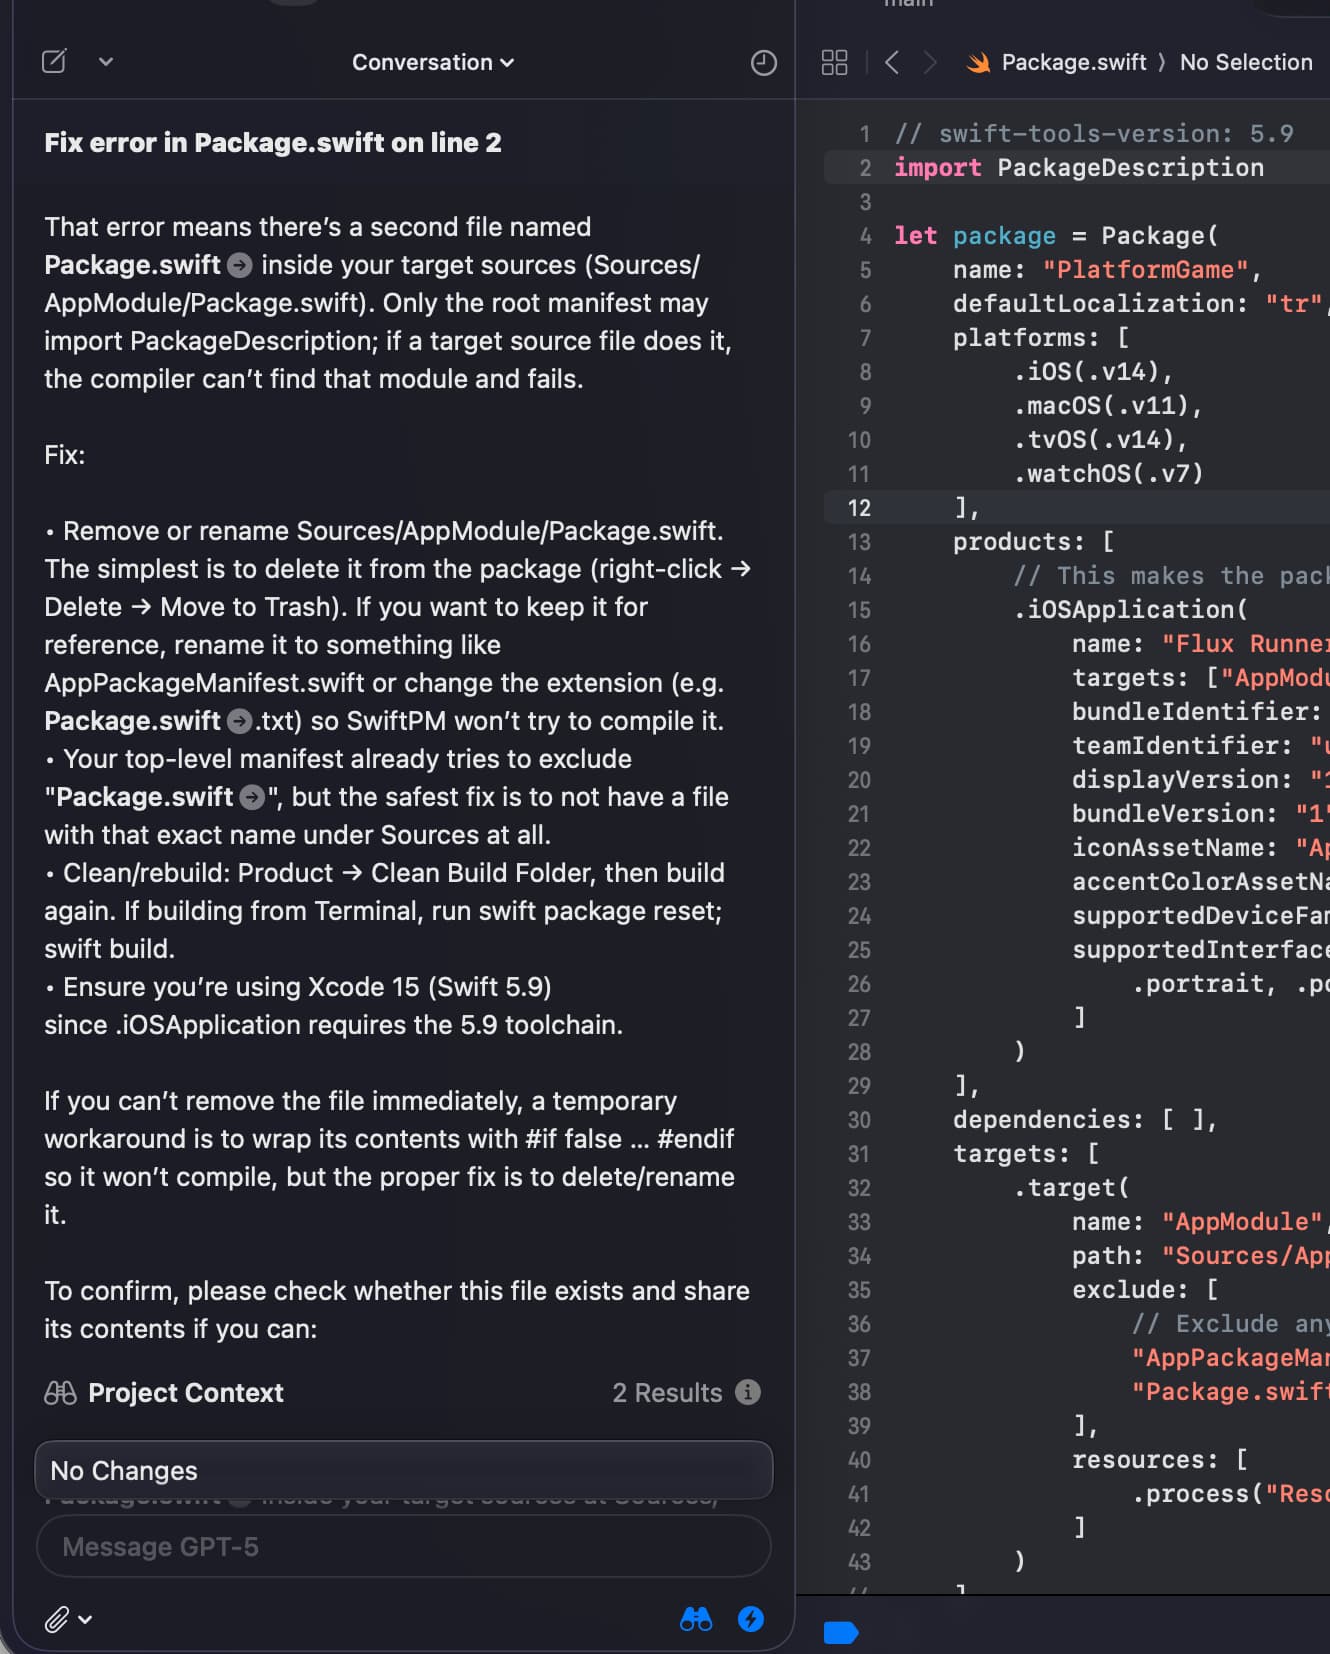Image resolution: width=1330 pixels, height=1654 pixels.
Task: Open conversation history clock icon
Action: 763,63
